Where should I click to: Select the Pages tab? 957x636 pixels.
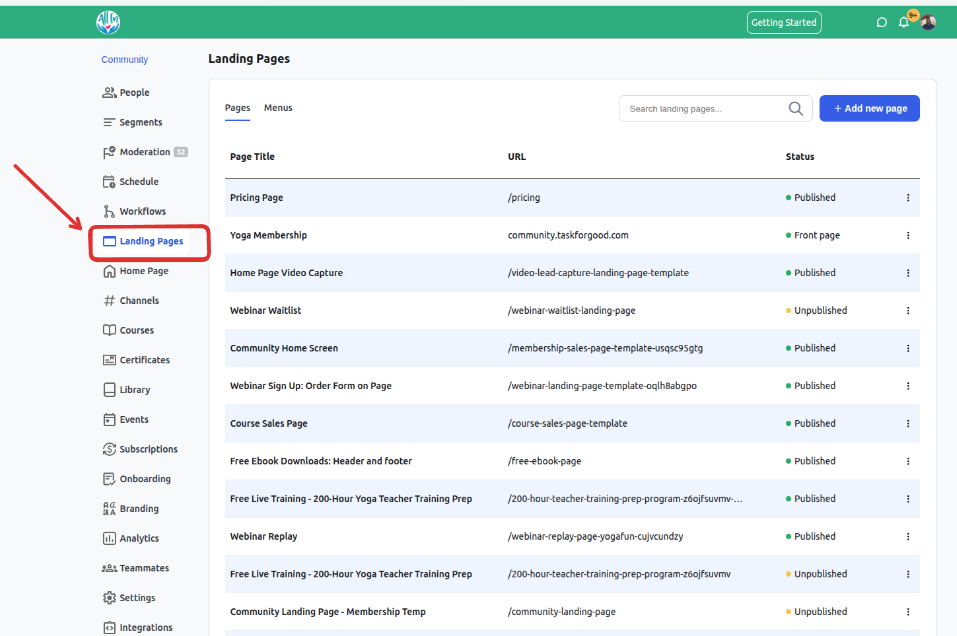(237, 108)
